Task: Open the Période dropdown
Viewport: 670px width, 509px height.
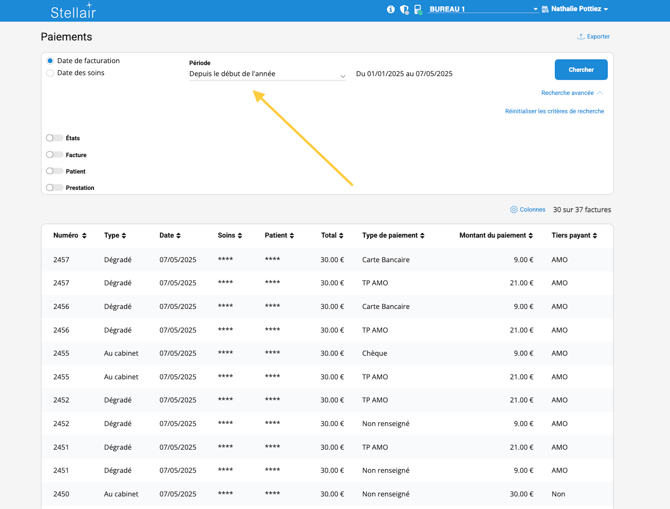Action: coord(267,75)
